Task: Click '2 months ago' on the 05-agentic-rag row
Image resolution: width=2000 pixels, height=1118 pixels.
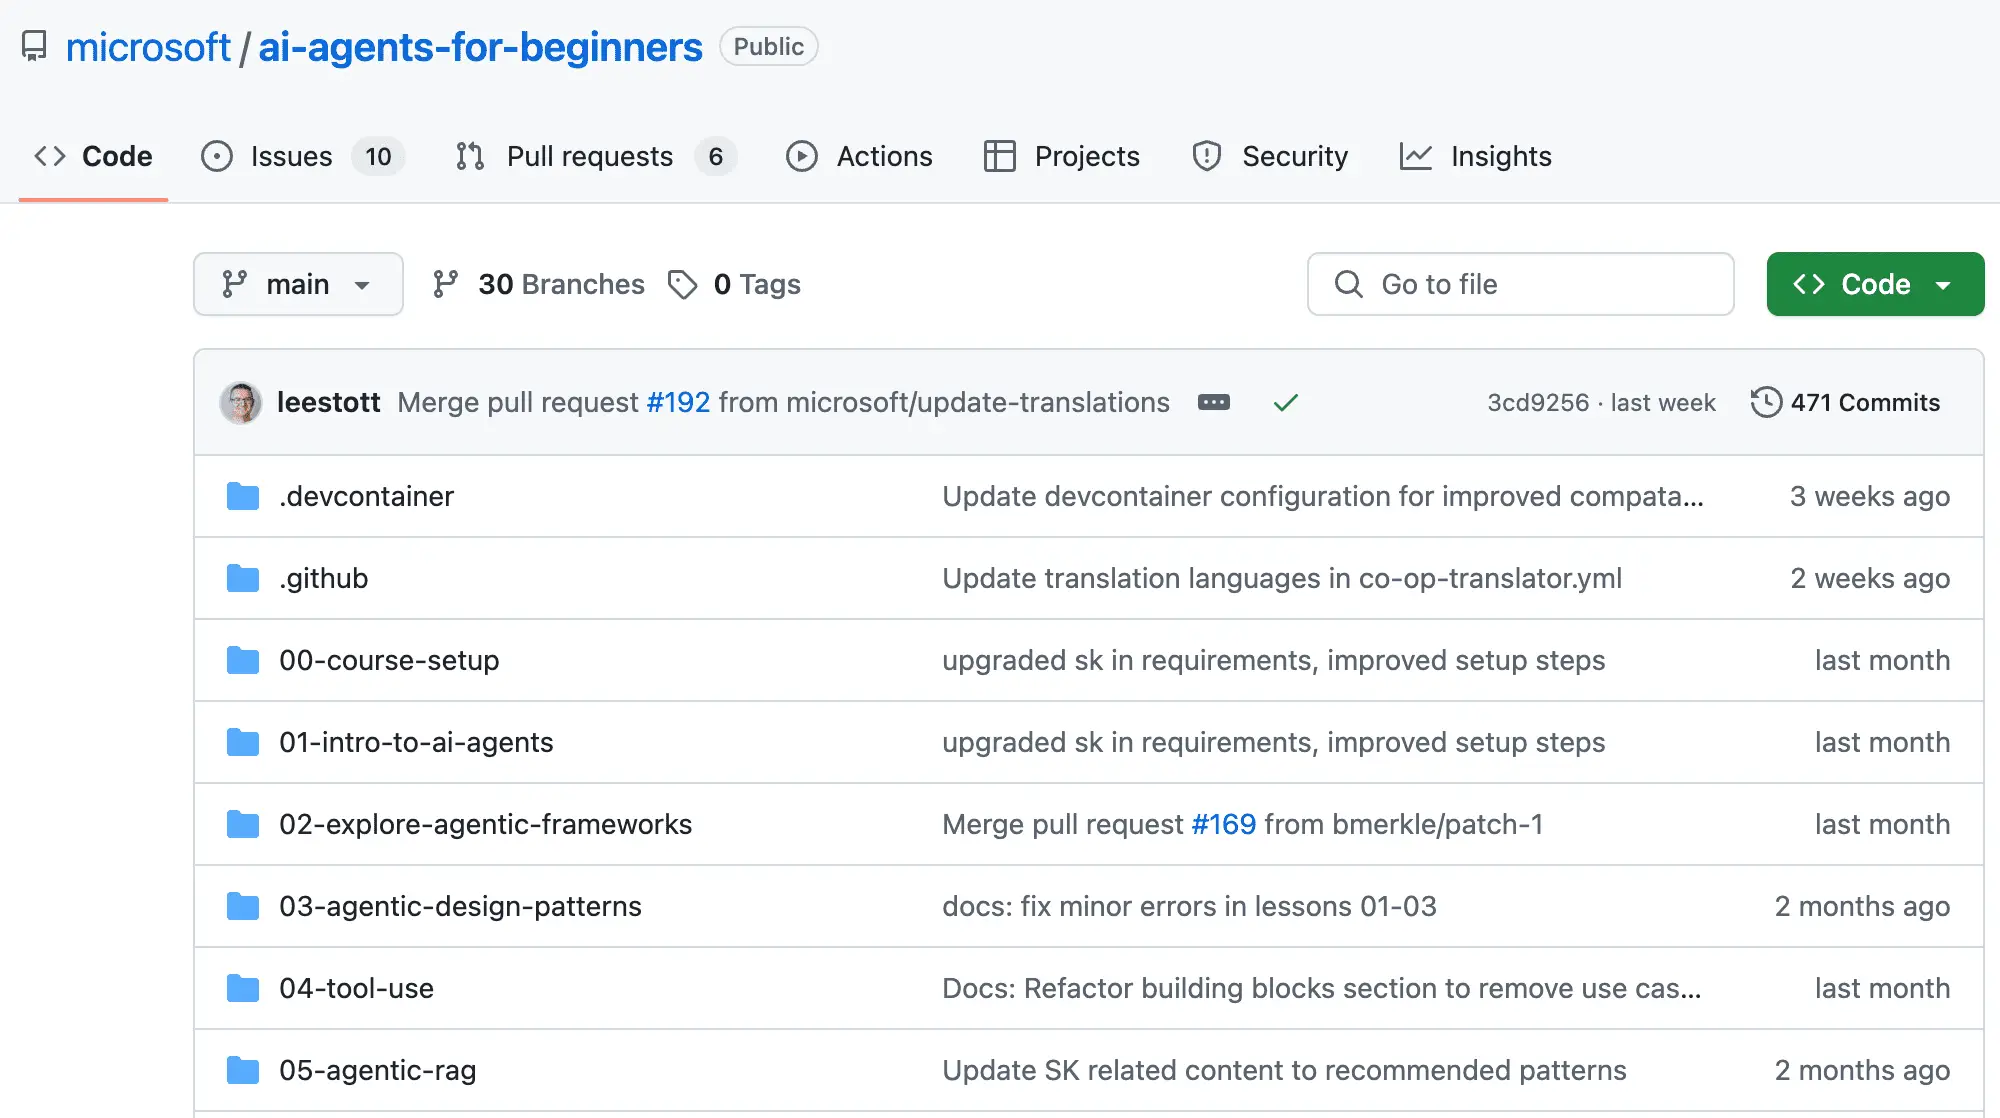Action: tap(1862, 1070)
